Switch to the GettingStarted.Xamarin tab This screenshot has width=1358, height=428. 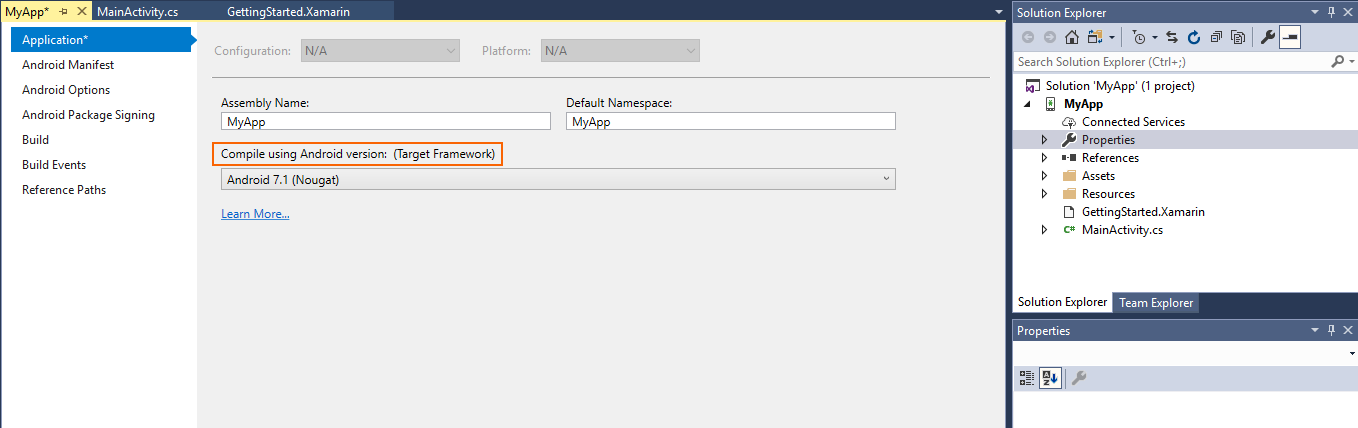click(x=290, y=11)
